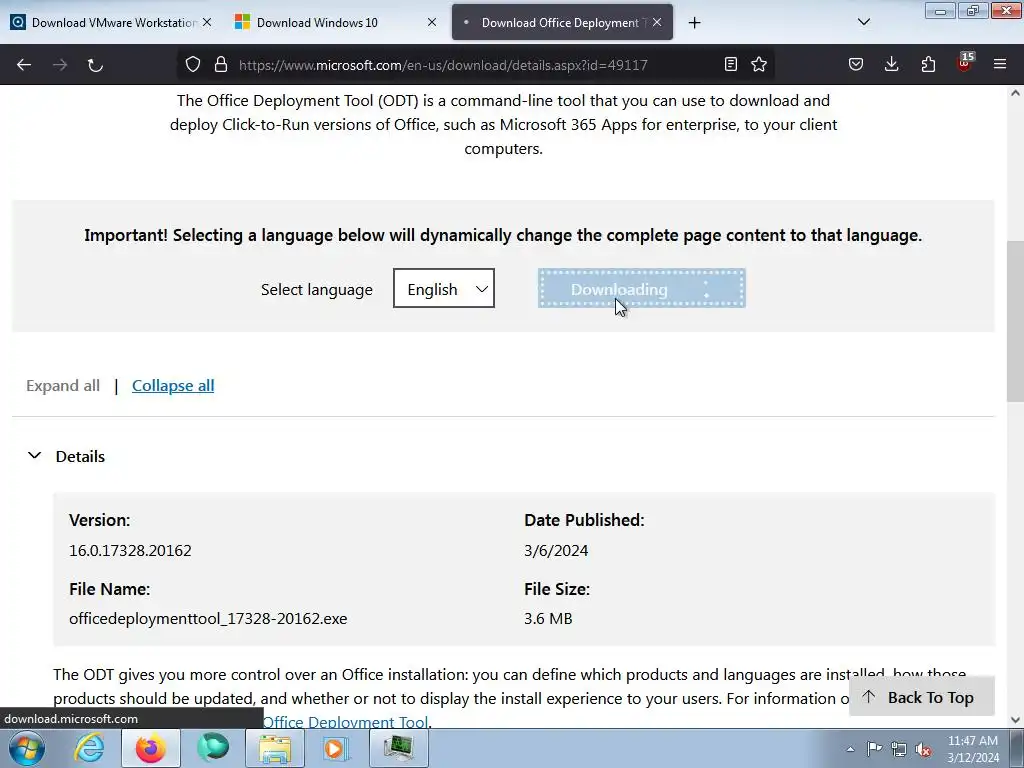Click Back To Top button
This screenshot has height=768, width=1024.
[921, 697]
